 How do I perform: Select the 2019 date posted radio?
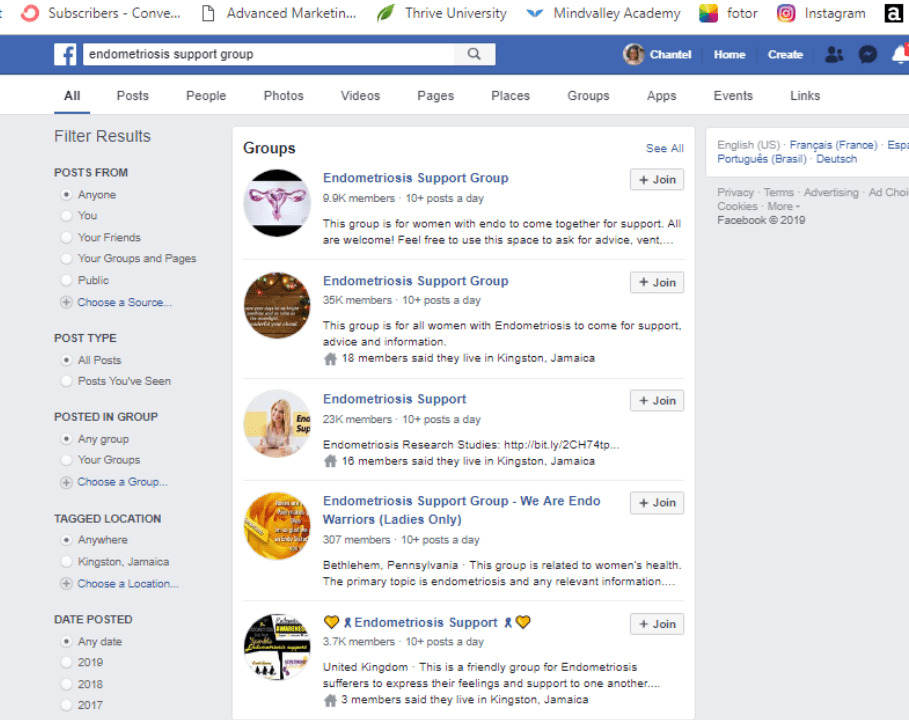click(66, 663)
